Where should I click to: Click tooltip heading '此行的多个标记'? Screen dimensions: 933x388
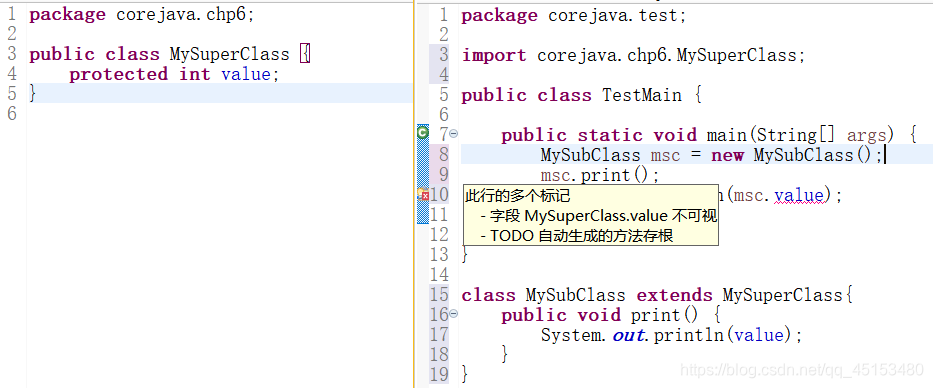(x=518, y=196)
